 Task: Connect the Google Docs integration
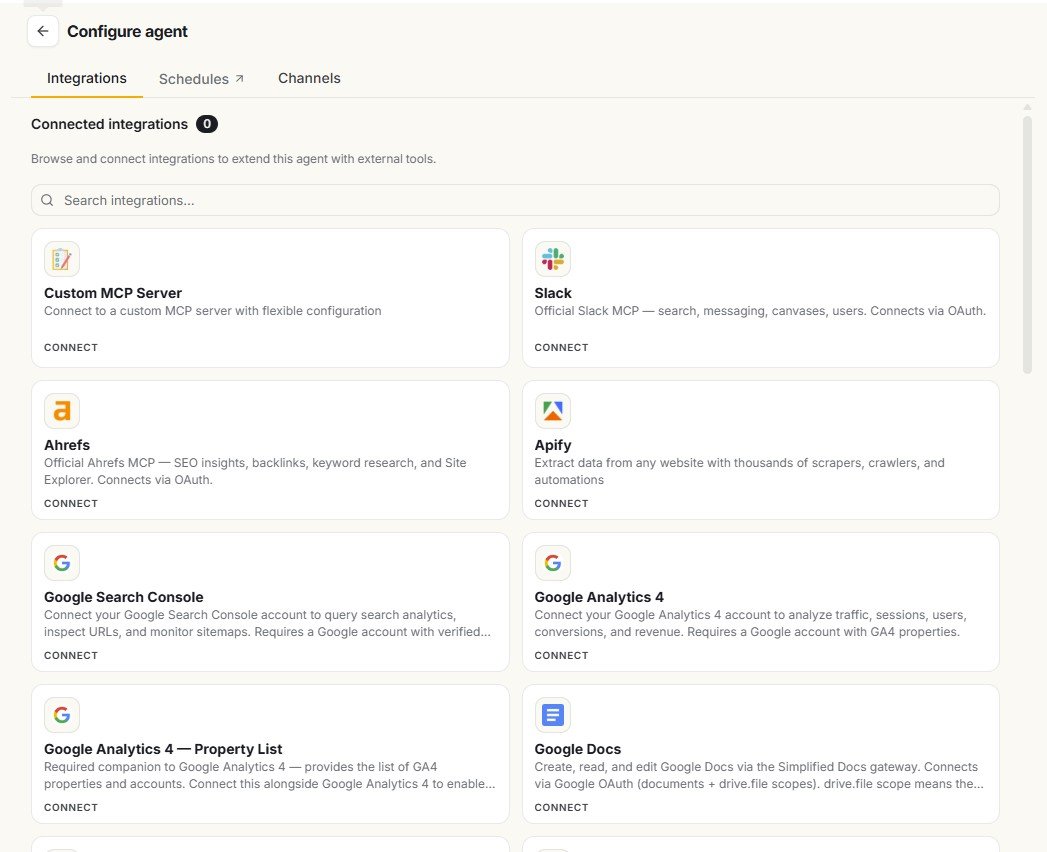coord(561,808)
